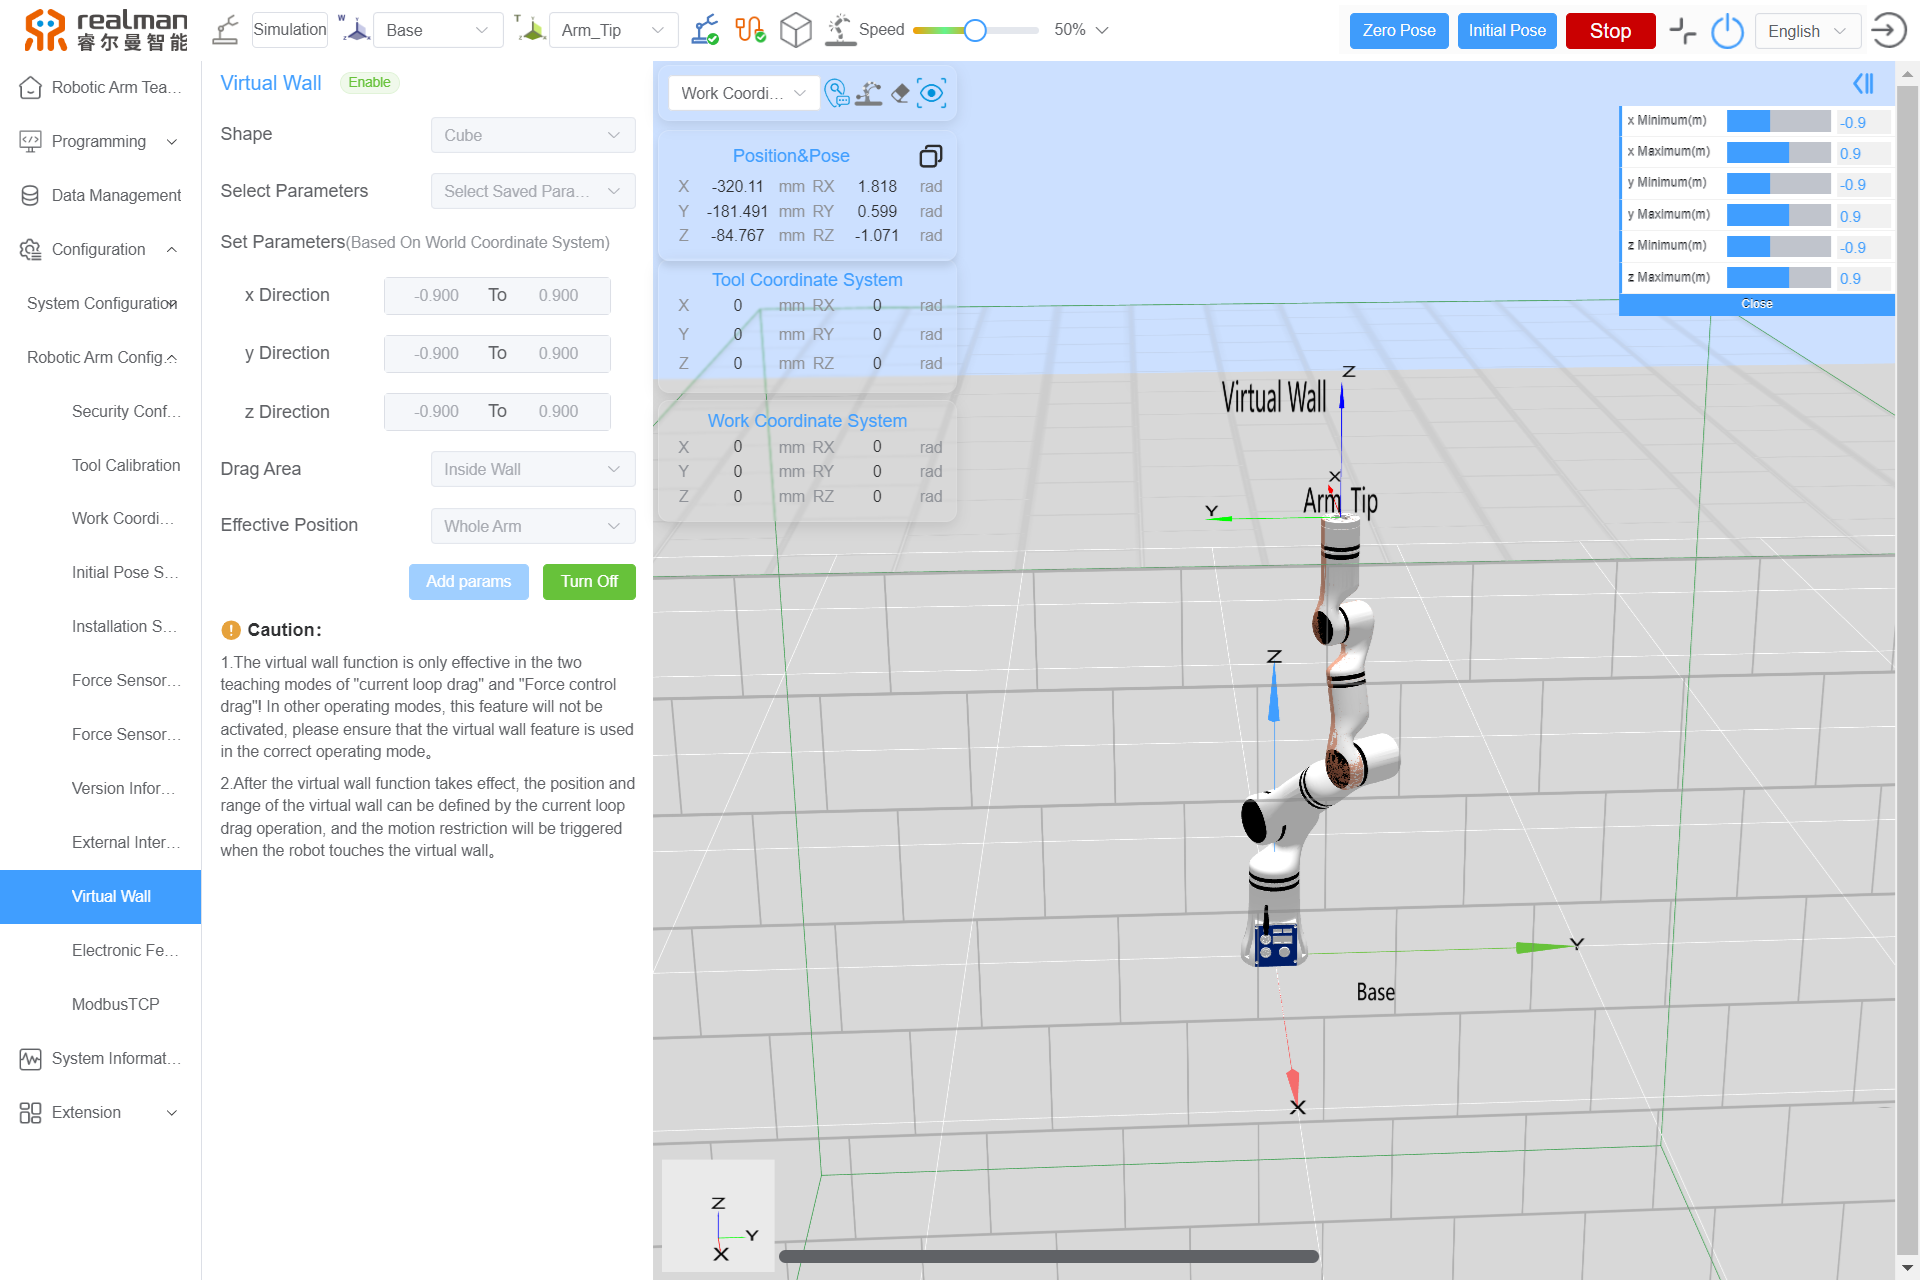Click the Add params button
Image resolution: width=1920 pixels, height=1280 pixels.
click(467, 581)
